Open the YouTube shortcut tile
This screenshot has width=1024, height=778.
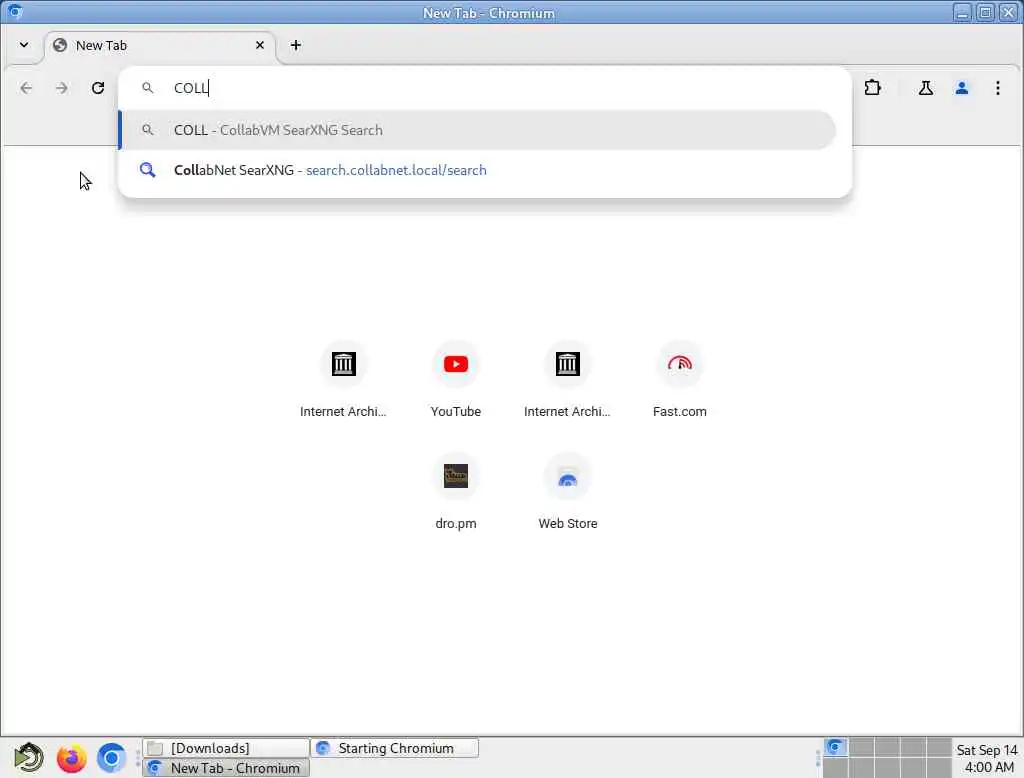[456, 380]
